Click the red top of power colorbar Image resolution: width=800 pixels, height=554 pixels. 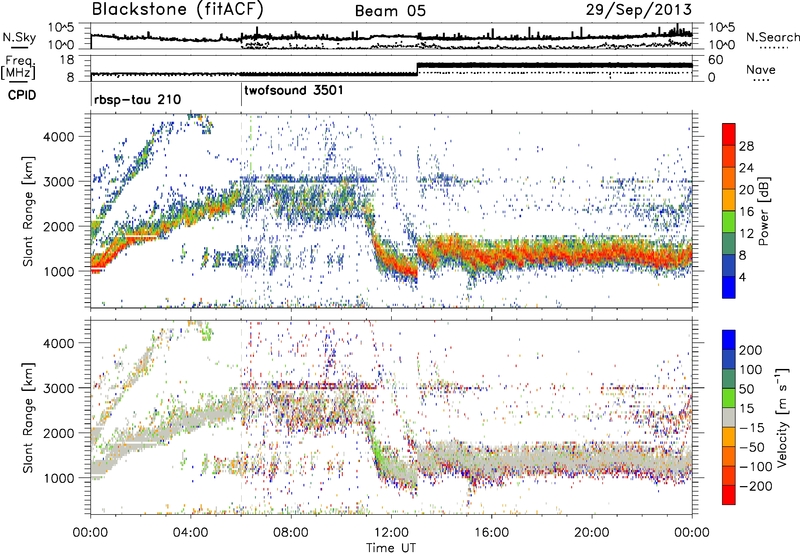coord(729,134)
